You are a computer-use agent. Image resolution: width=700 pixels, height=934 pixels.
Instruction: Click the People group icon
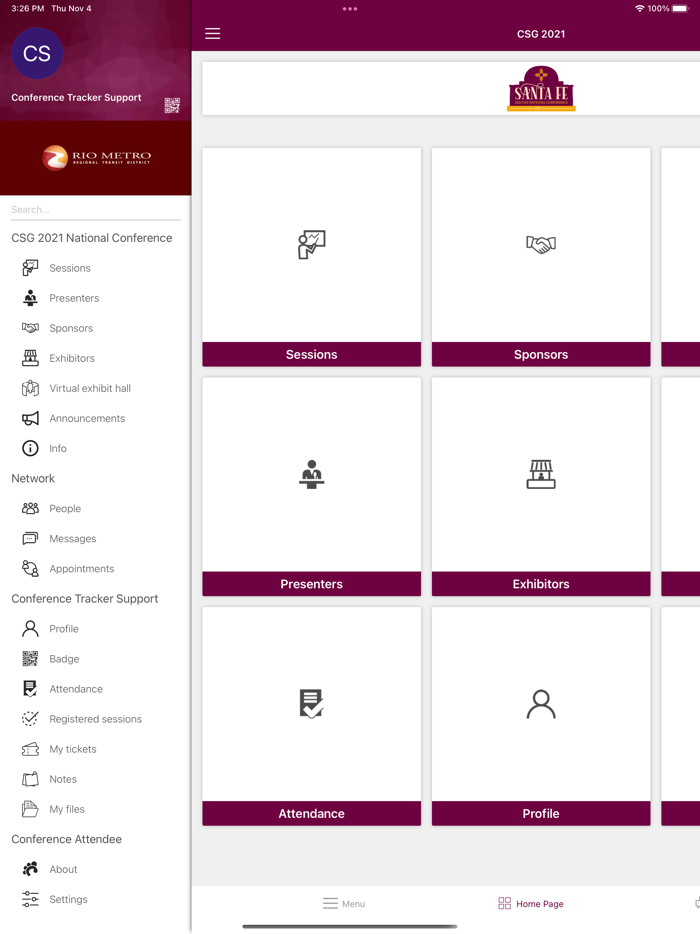[30, 508]
